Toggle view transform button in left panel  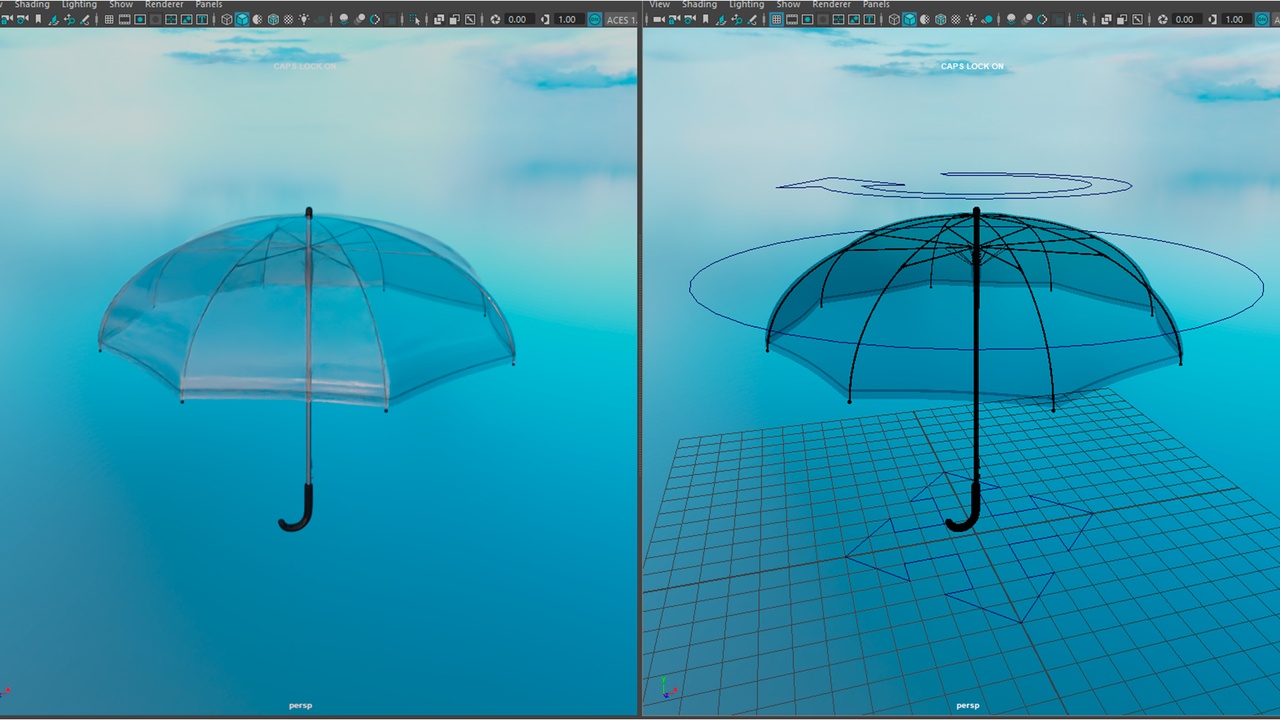tap(595, 19)
